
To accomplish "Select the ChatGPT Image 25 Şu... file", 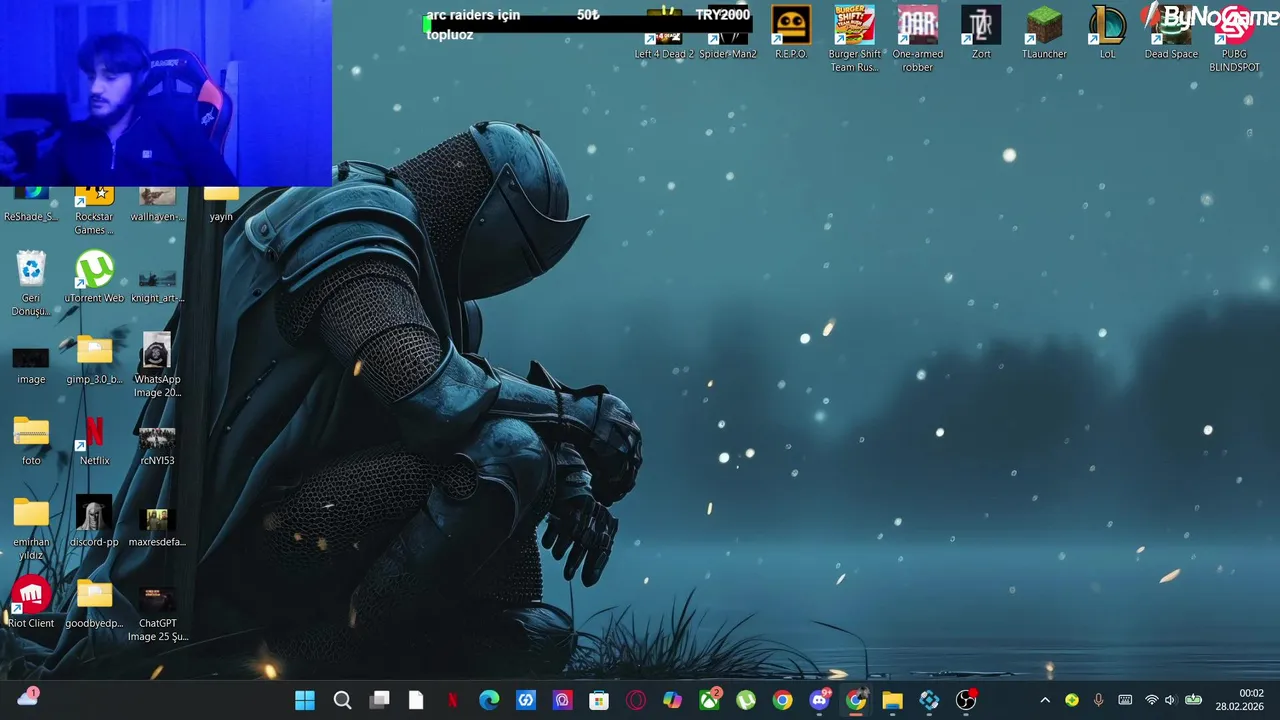I will [157, 615].
